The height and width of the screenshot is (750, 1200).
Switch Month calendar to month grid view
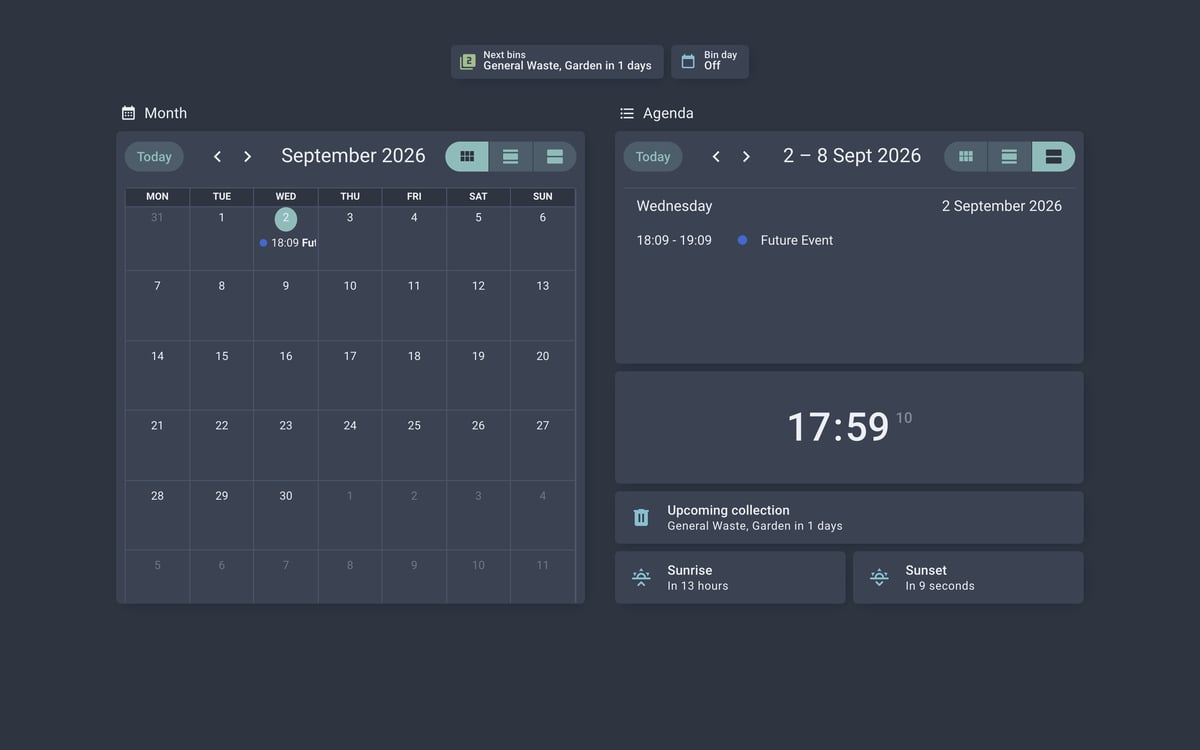tap(467, 156)
